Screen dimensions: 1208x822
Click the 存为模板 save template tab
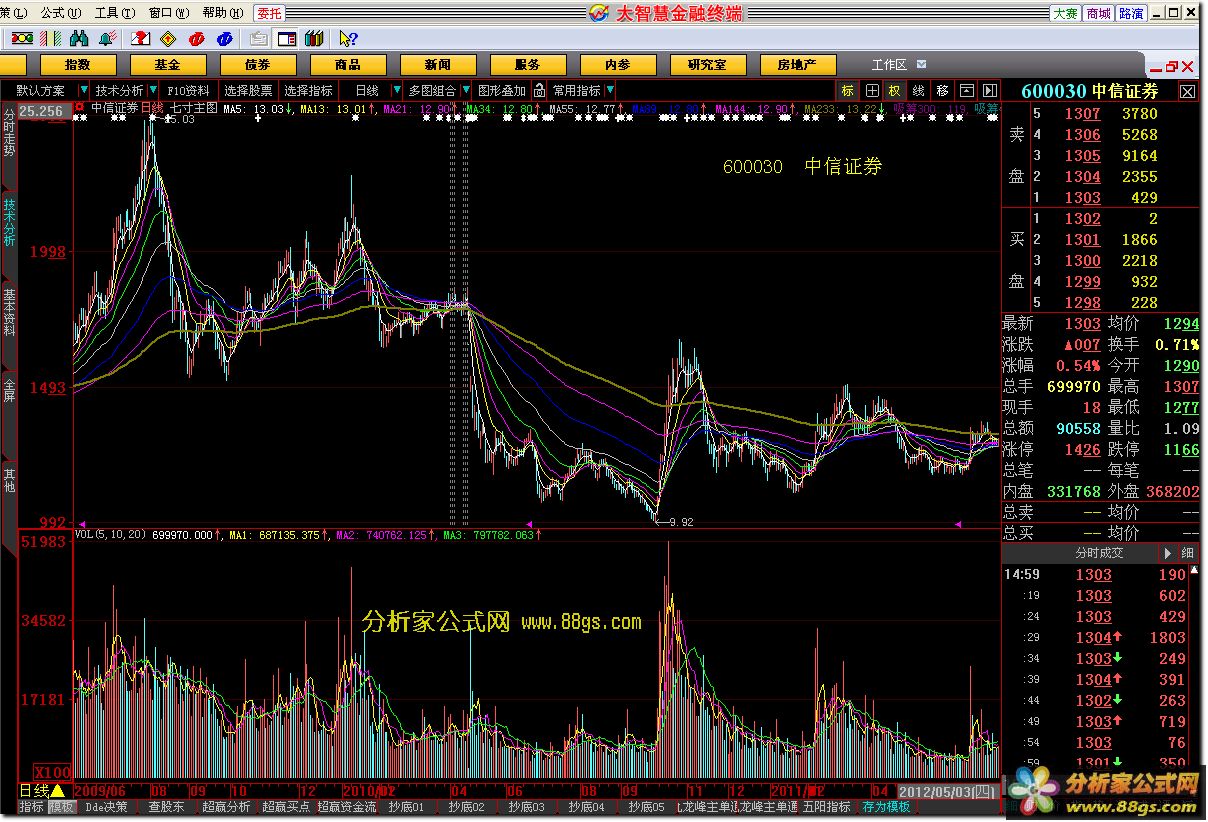tap(887, 807)
